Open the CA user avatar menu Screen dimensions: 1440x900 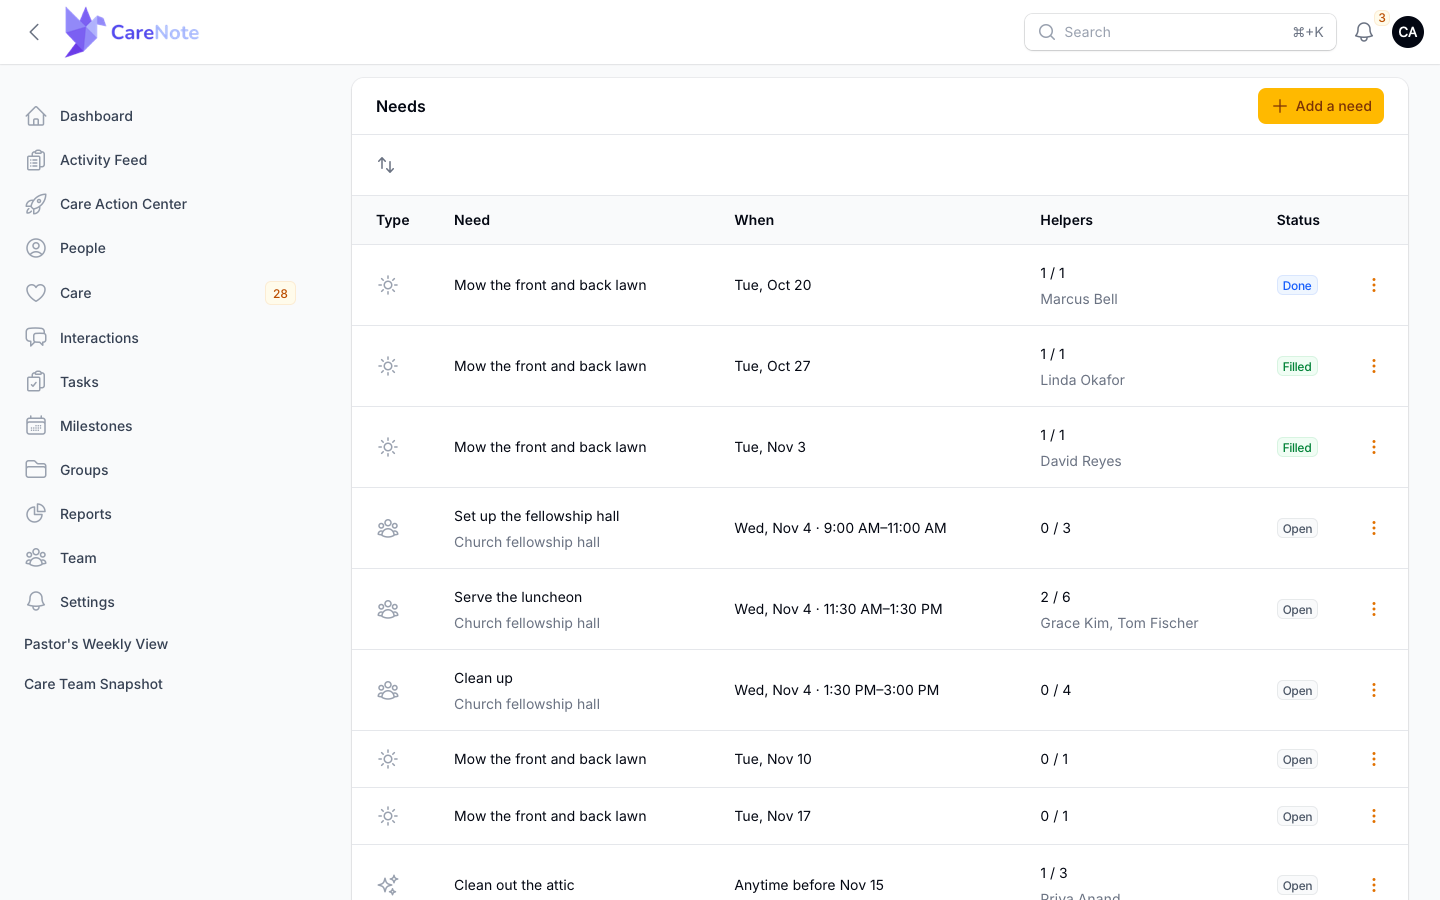1408,32
